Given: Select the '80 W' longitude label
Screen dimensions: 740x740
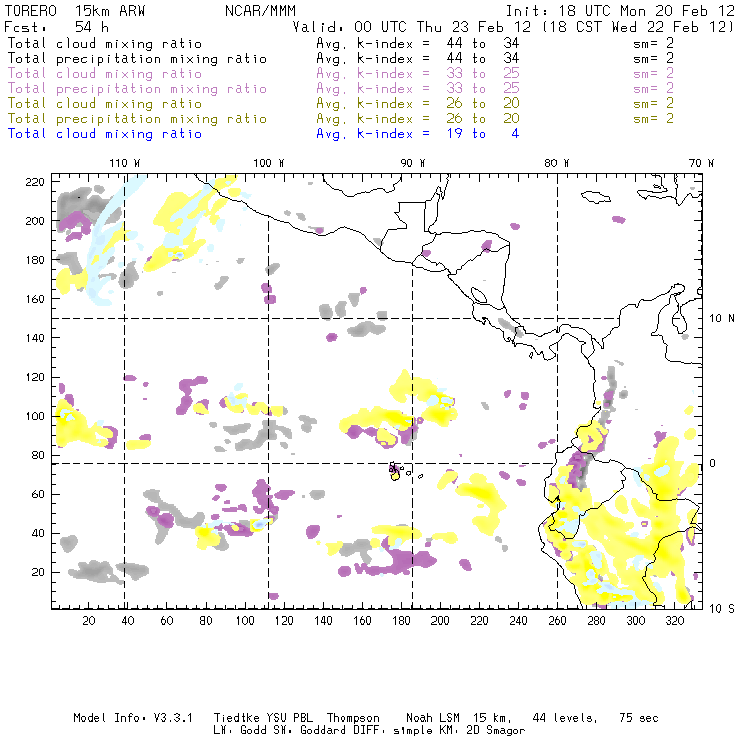Looking at the screenshot, I should 556,163.
